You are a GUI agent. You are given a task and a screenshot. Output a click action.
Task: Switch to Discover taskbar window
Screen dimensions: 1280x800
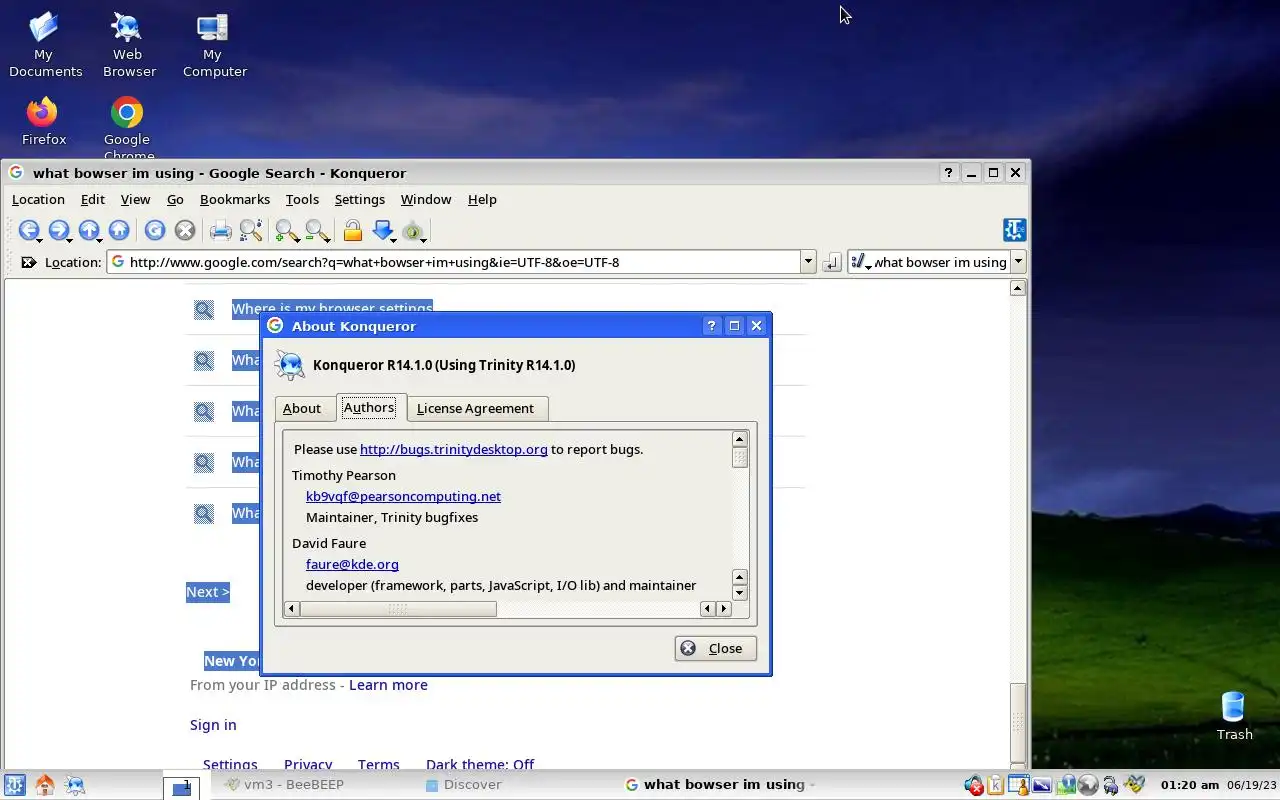[463, 785]
